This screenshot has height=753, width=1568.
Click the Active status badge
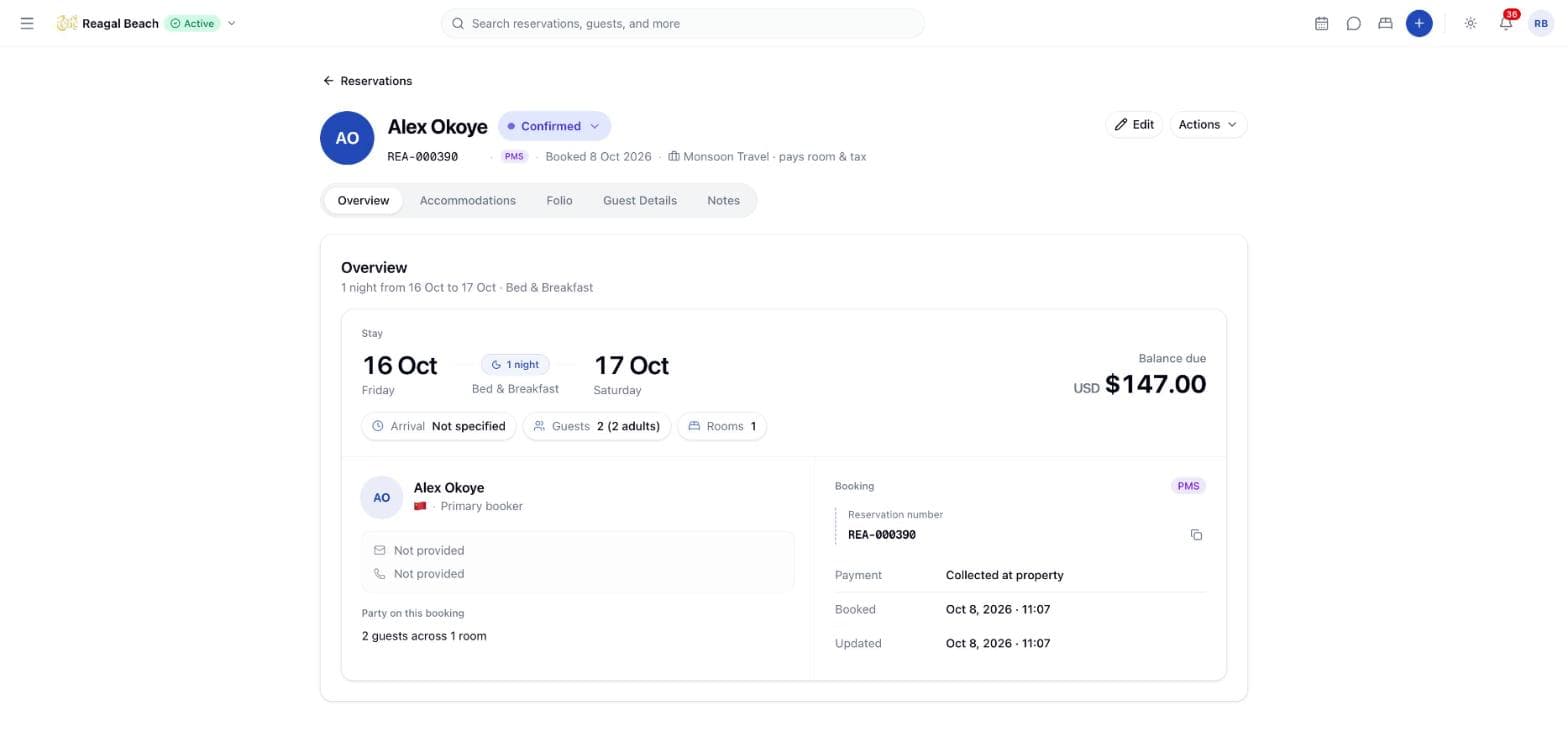tap(192, 23)
